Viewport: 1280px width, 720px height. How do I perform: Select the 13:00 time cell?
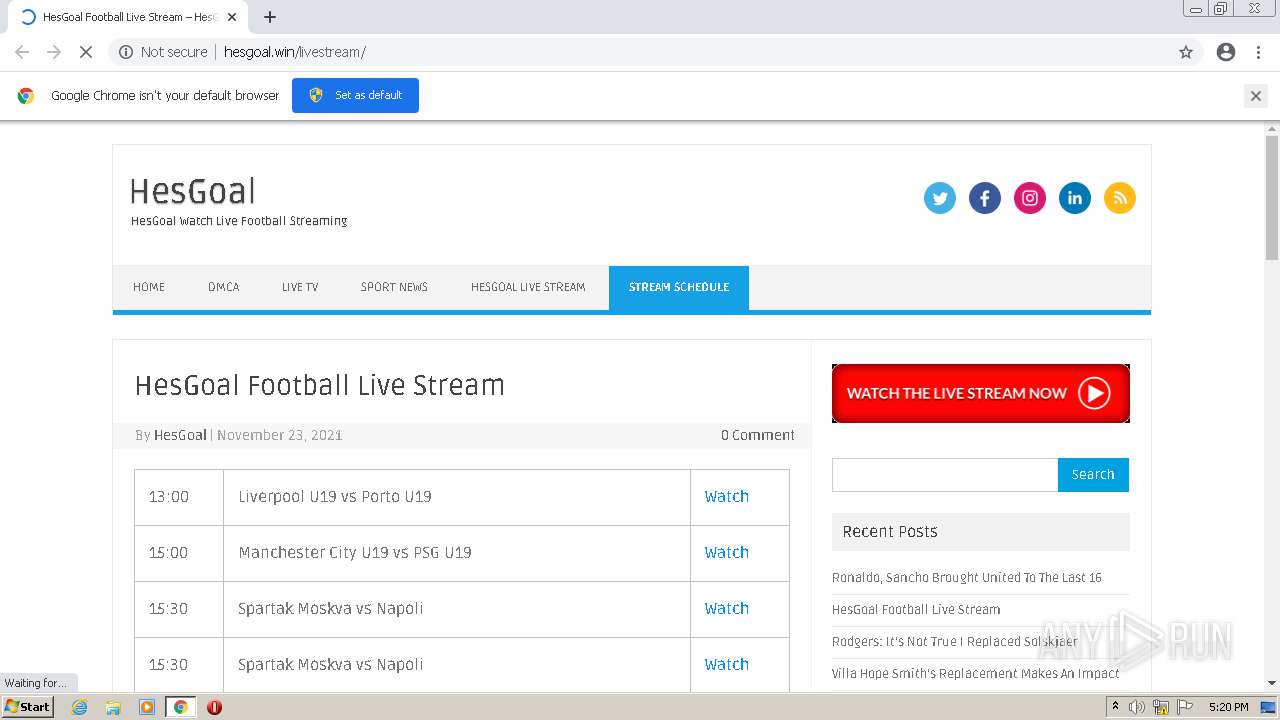(179, 497)
